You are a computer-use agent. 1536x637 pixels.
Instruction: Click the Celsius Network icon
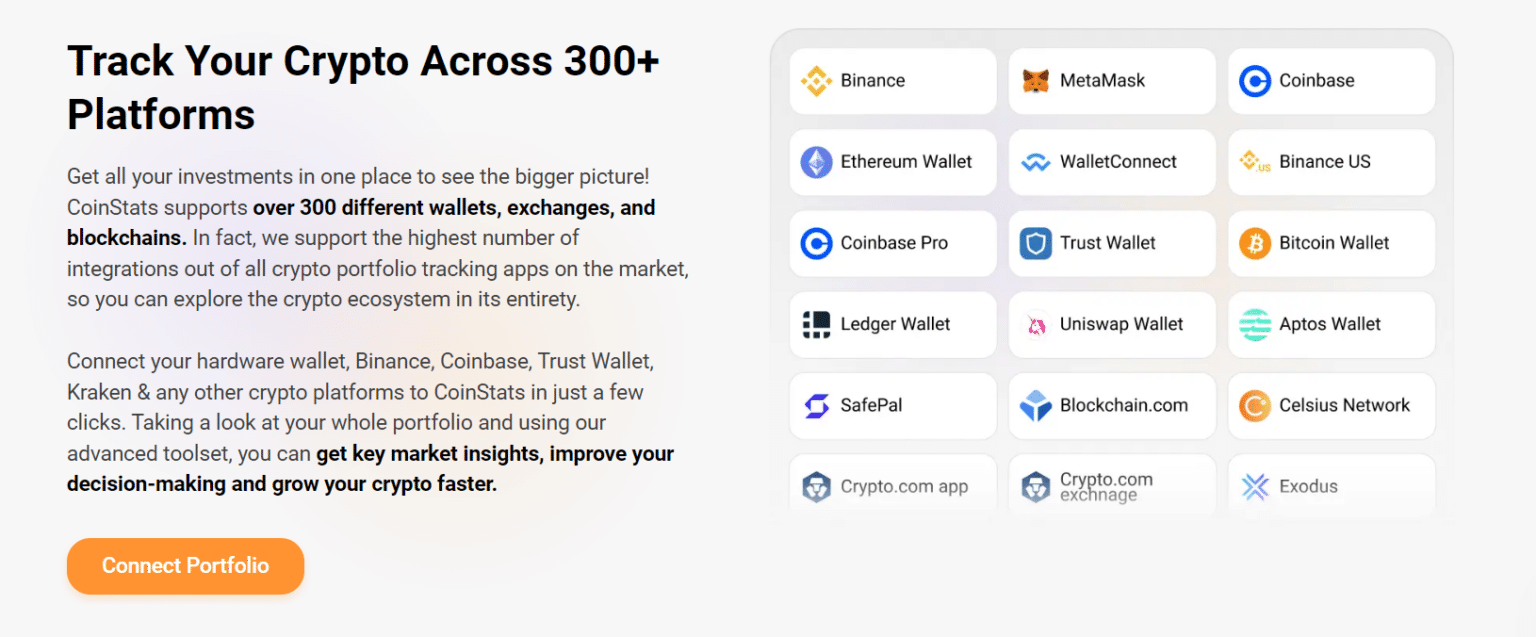(1256, 405)
